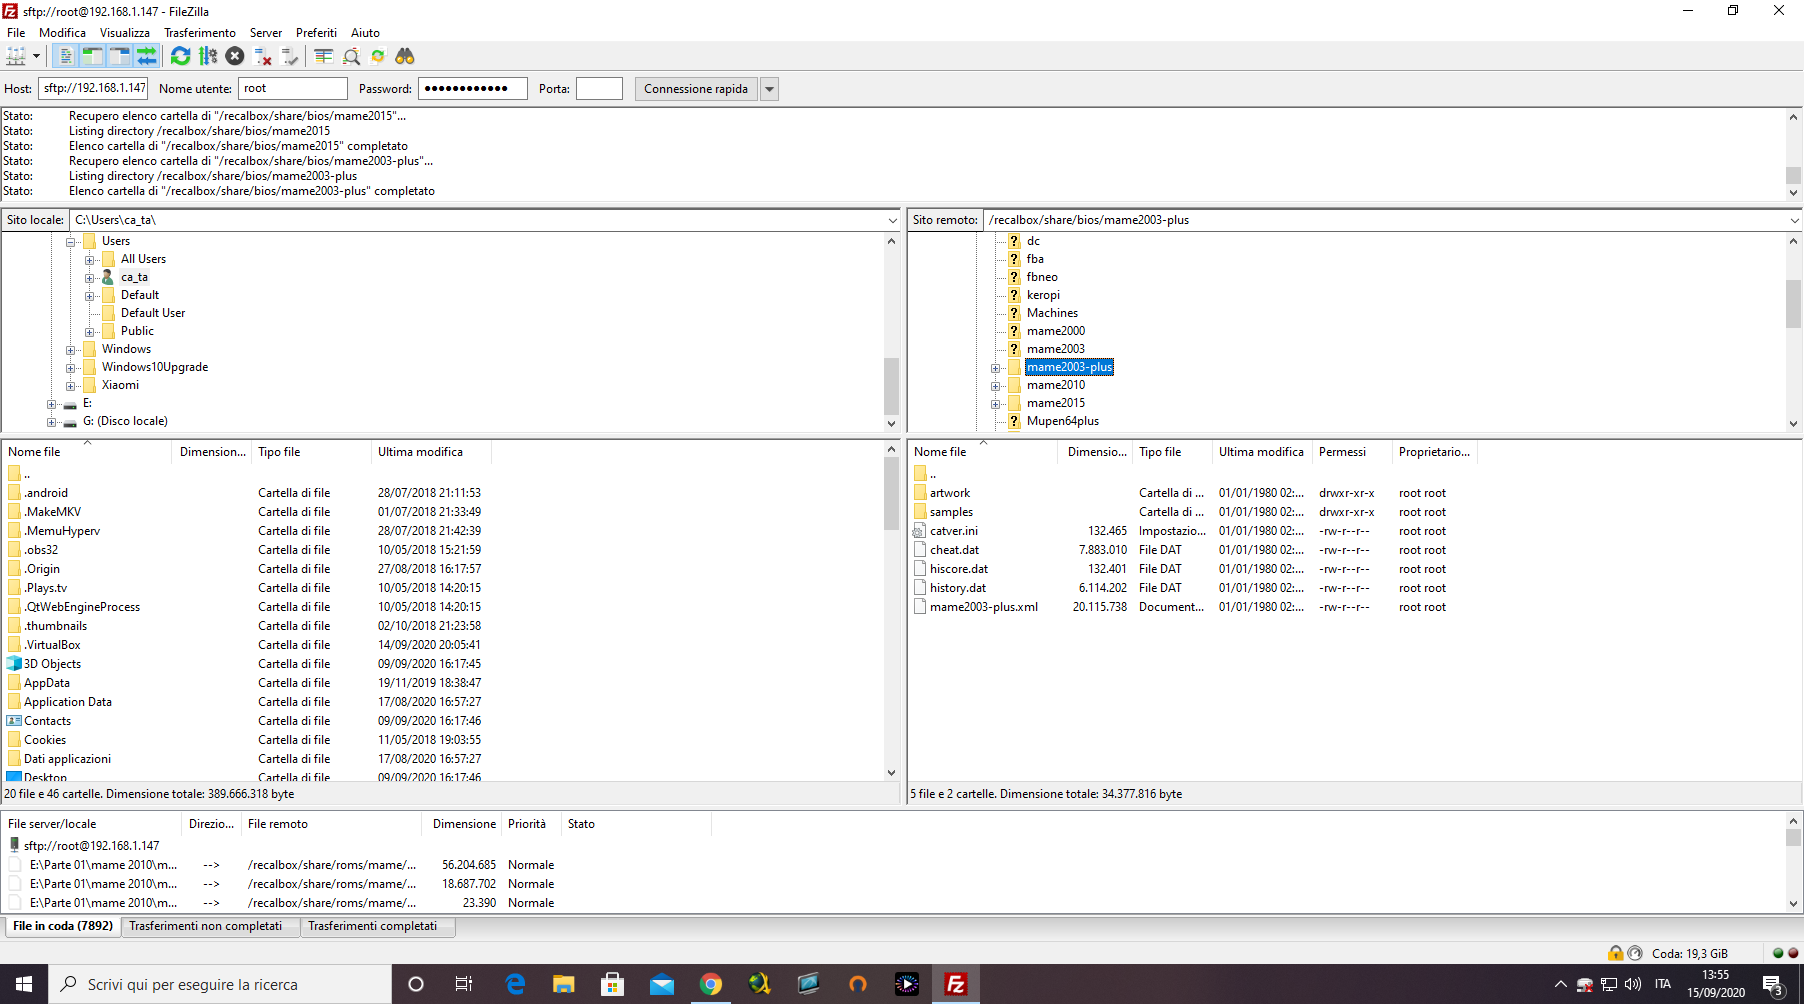Viewport: 1804px width, 1004px height.
Task: Open the Trasferimento menu
Action: [x=200, y=32]
